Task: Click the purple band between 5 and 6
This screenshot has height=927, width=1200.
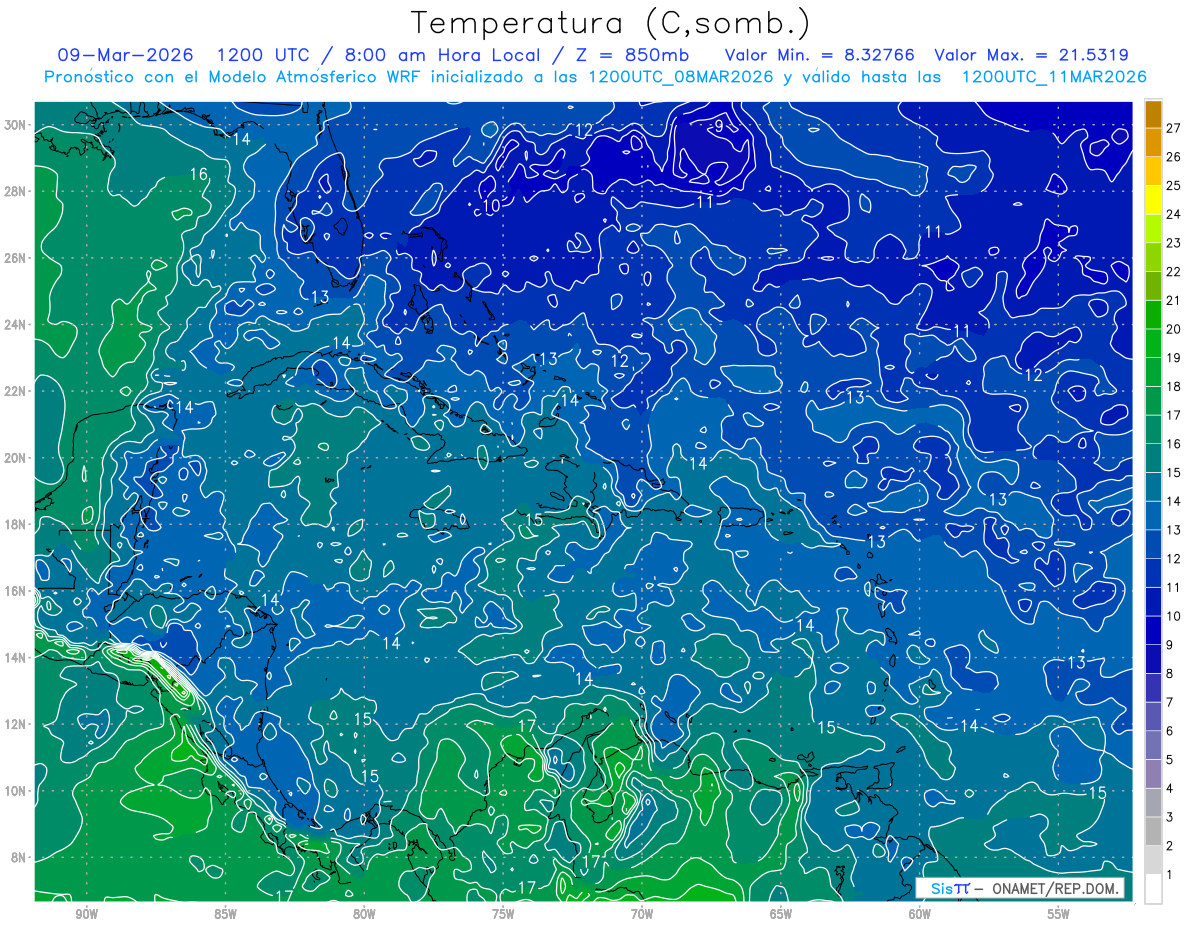Action: click(x=1153, y=746)
